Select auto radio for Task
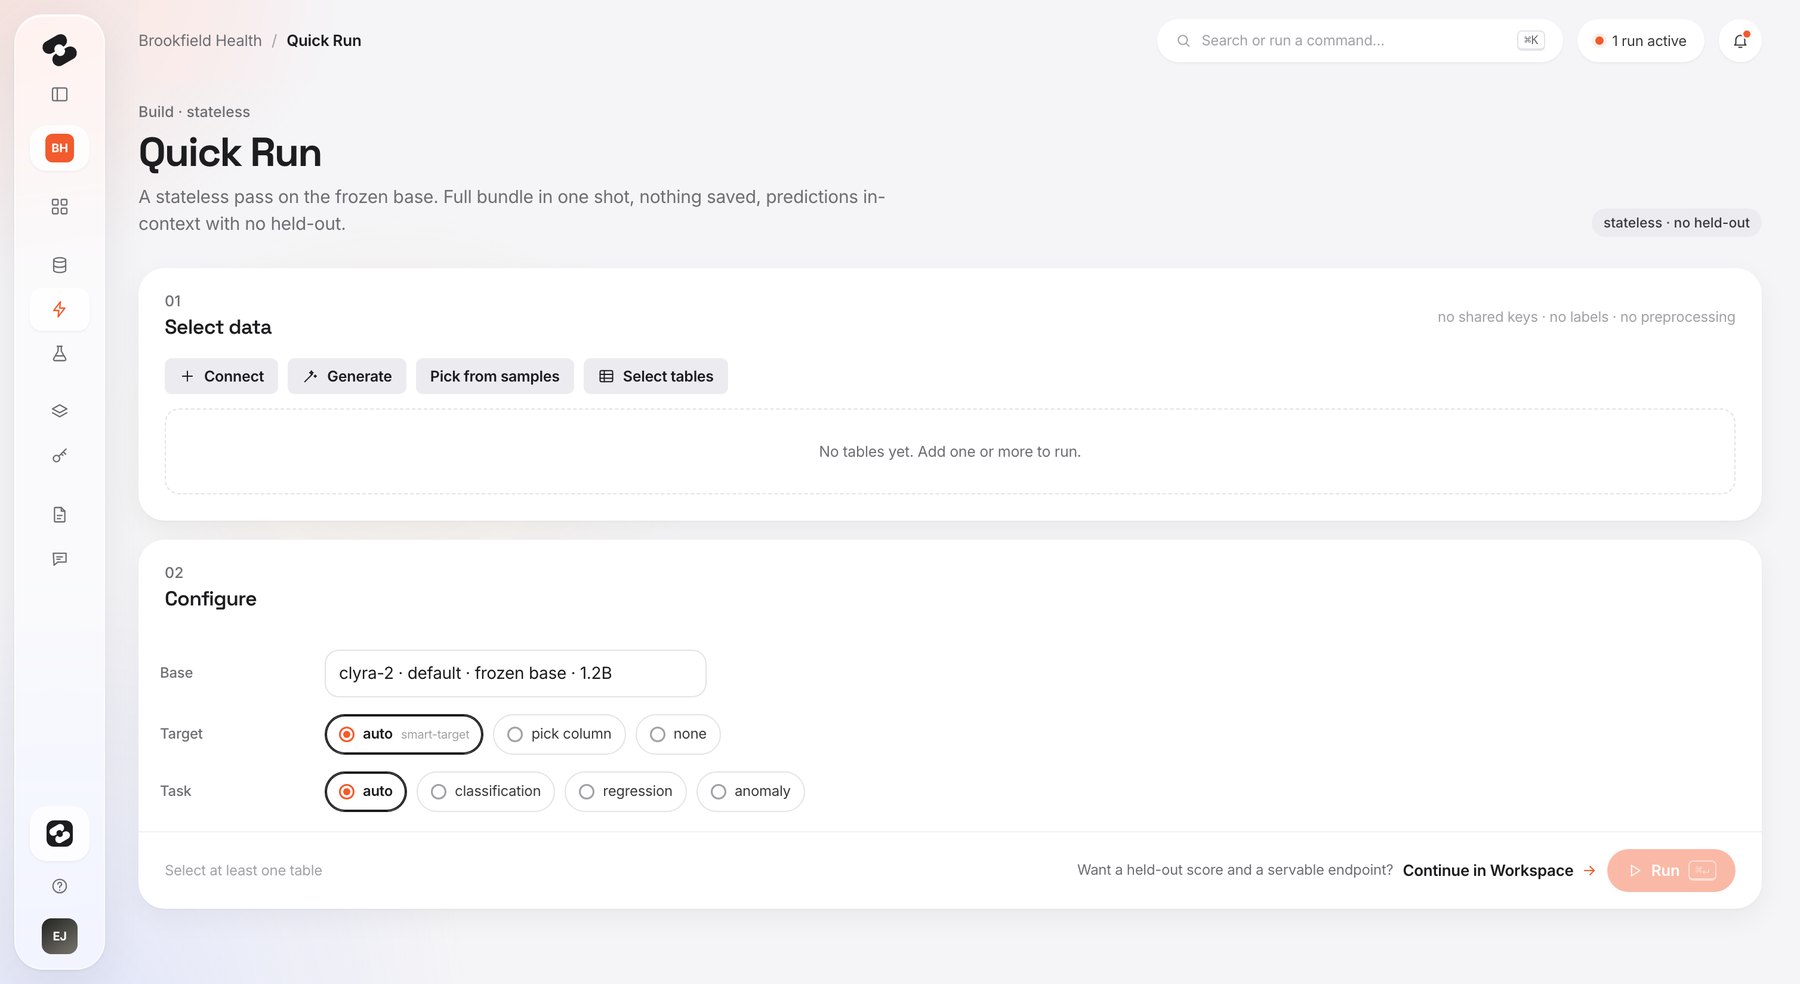Image resolution: width=1800 pixels, height=984 pixels. click(x=366, y=791)
